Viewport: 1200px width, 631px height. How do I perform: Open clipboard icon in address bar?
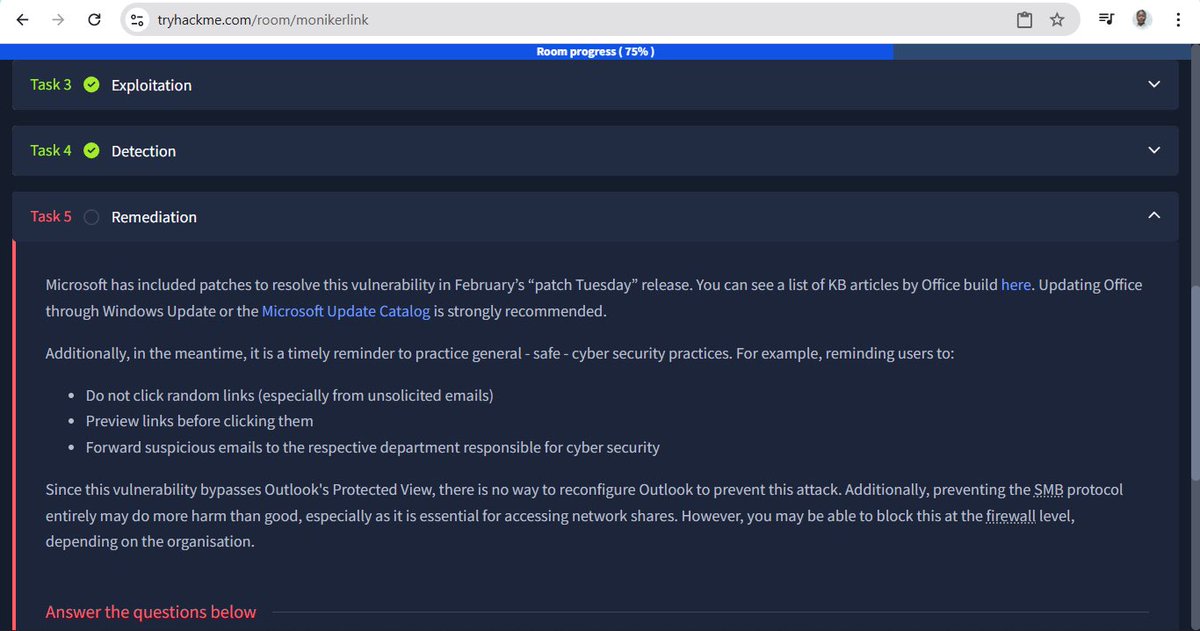coord(1024,19)
